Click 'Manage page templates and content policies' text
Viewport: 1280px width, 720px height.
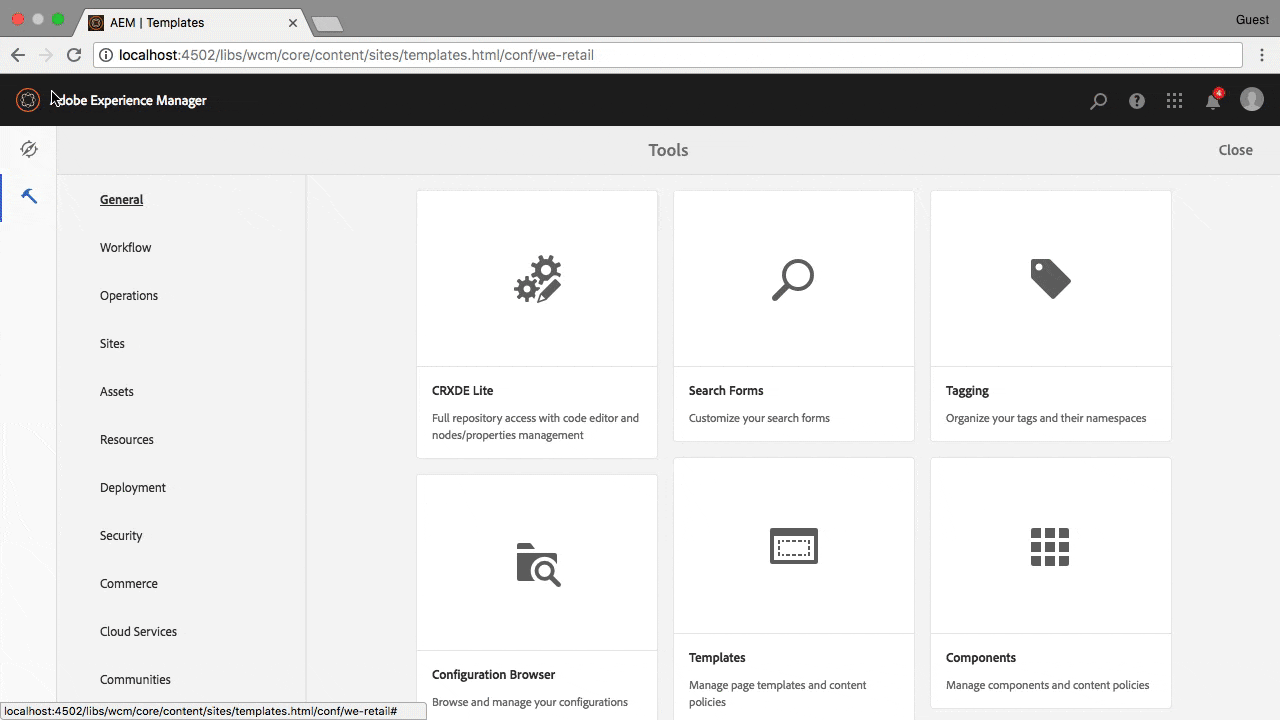[x=778, y=693]
